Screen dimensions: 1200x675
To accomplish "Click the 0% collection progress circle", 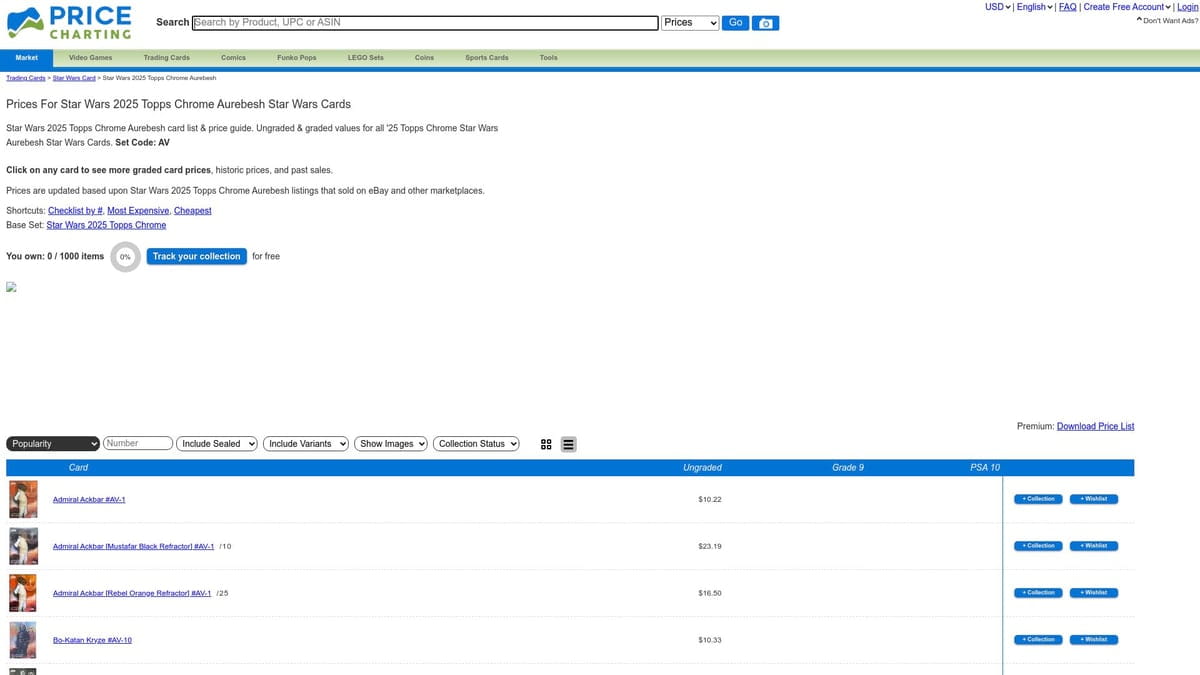I will tap(125, 257).
